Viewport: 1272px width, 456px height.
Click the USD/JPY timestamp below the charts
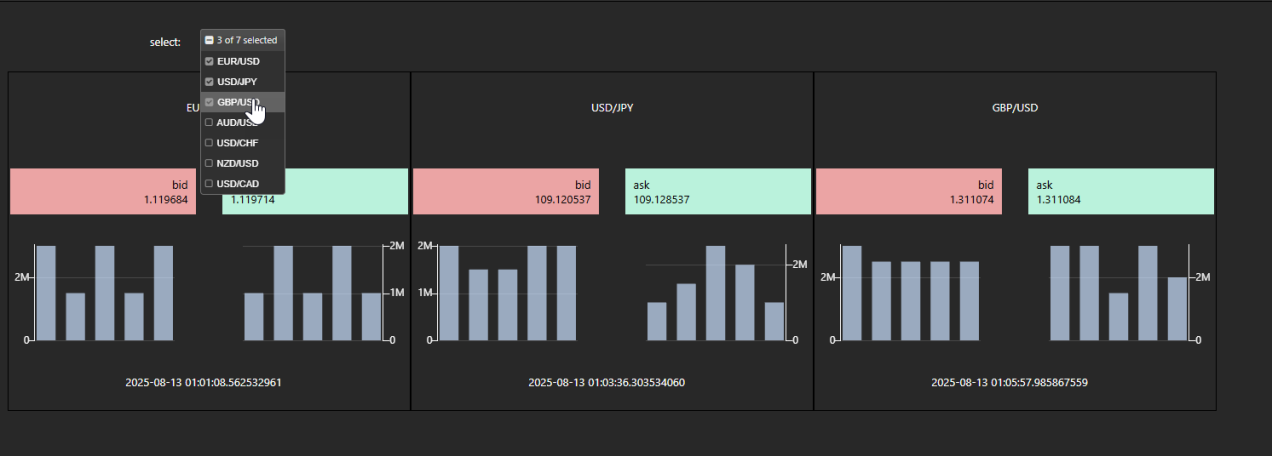(612, 382)
